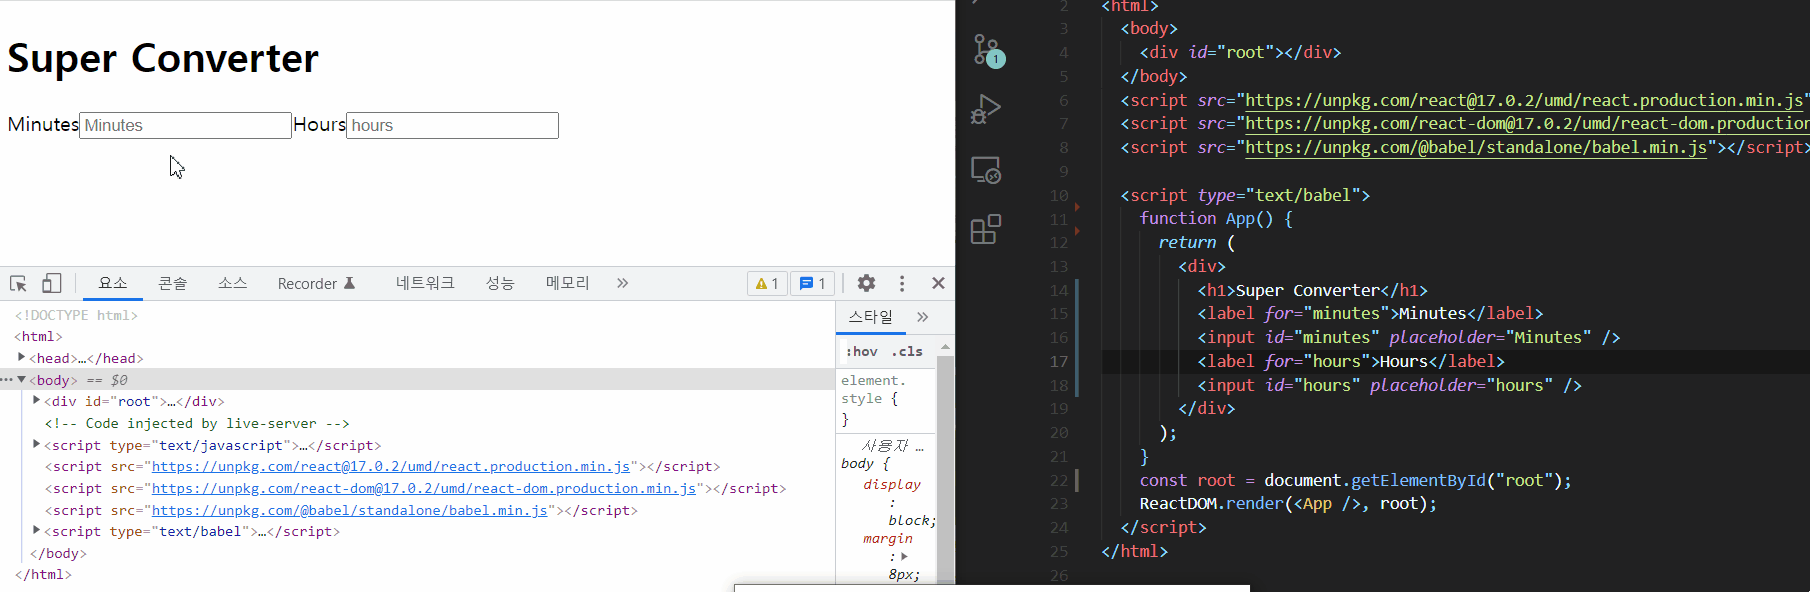
Task: Click the Hours label on page
Action: pyautogui.click(x=319, y=125)
